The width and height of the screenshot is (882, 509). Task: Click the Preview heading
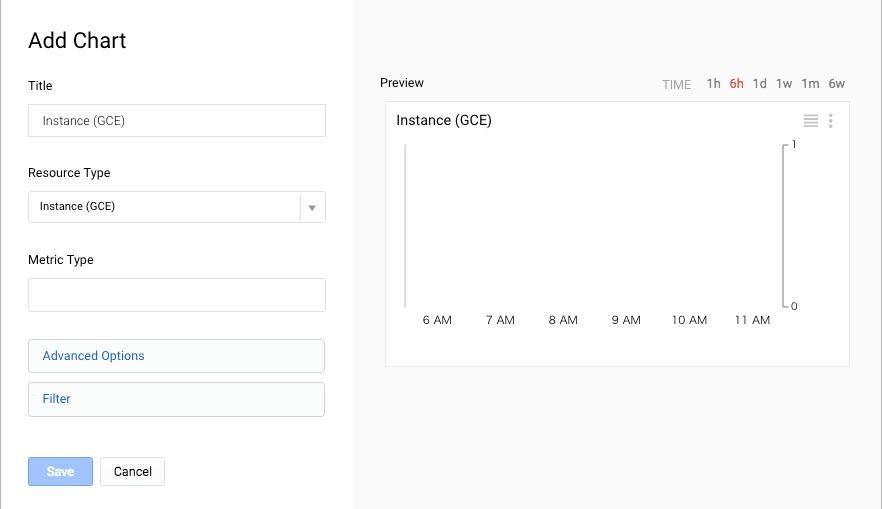tap(402, 83)
